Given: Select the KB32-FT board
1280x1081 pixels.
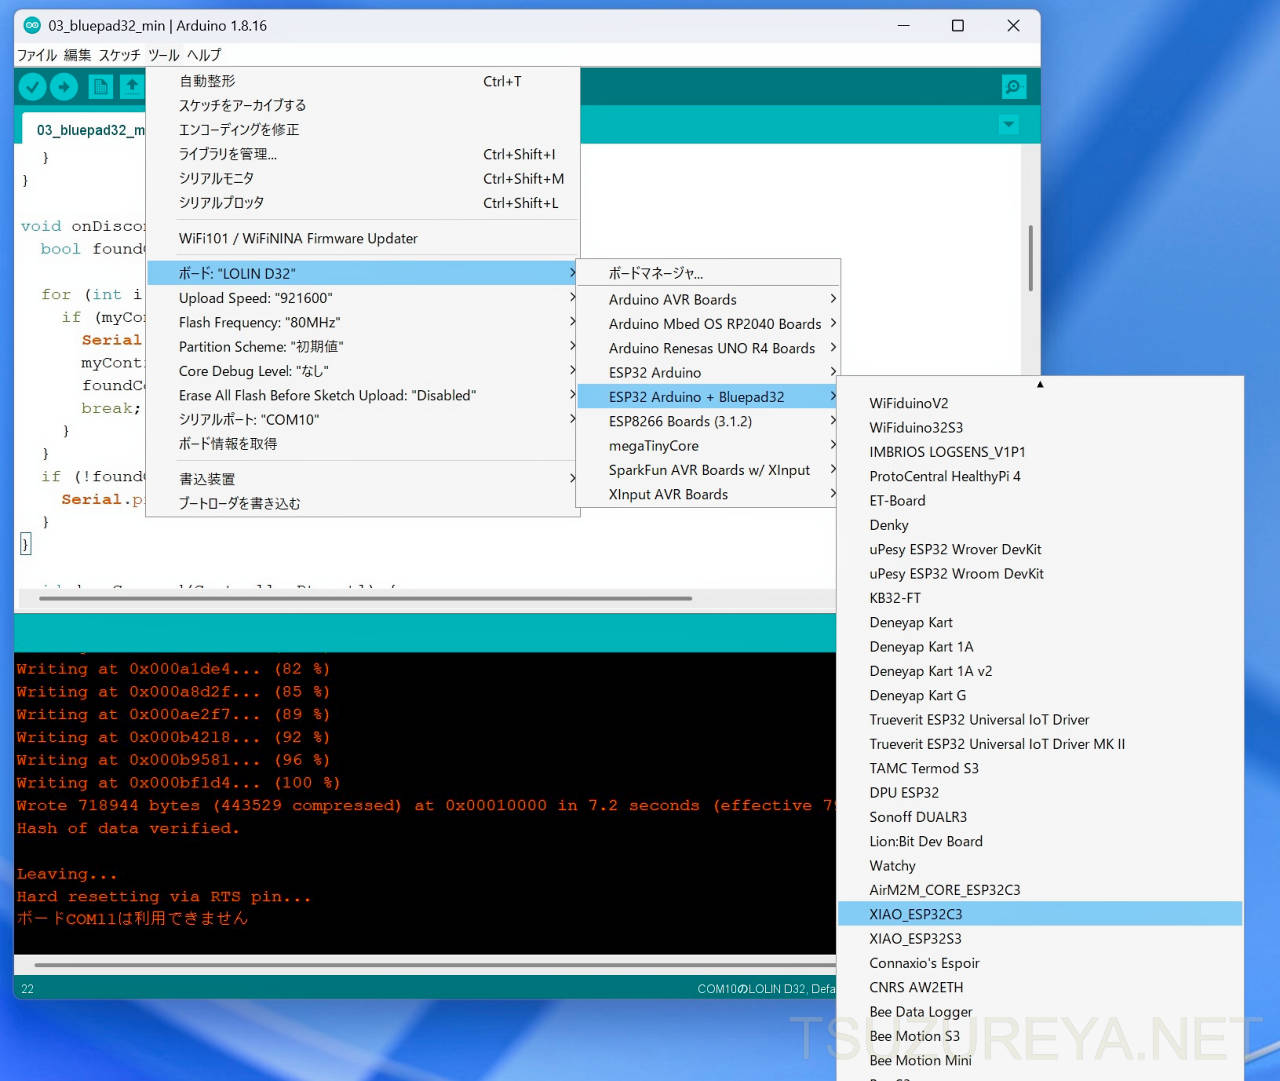Looking at the screenshot, I should point(1040,598).
